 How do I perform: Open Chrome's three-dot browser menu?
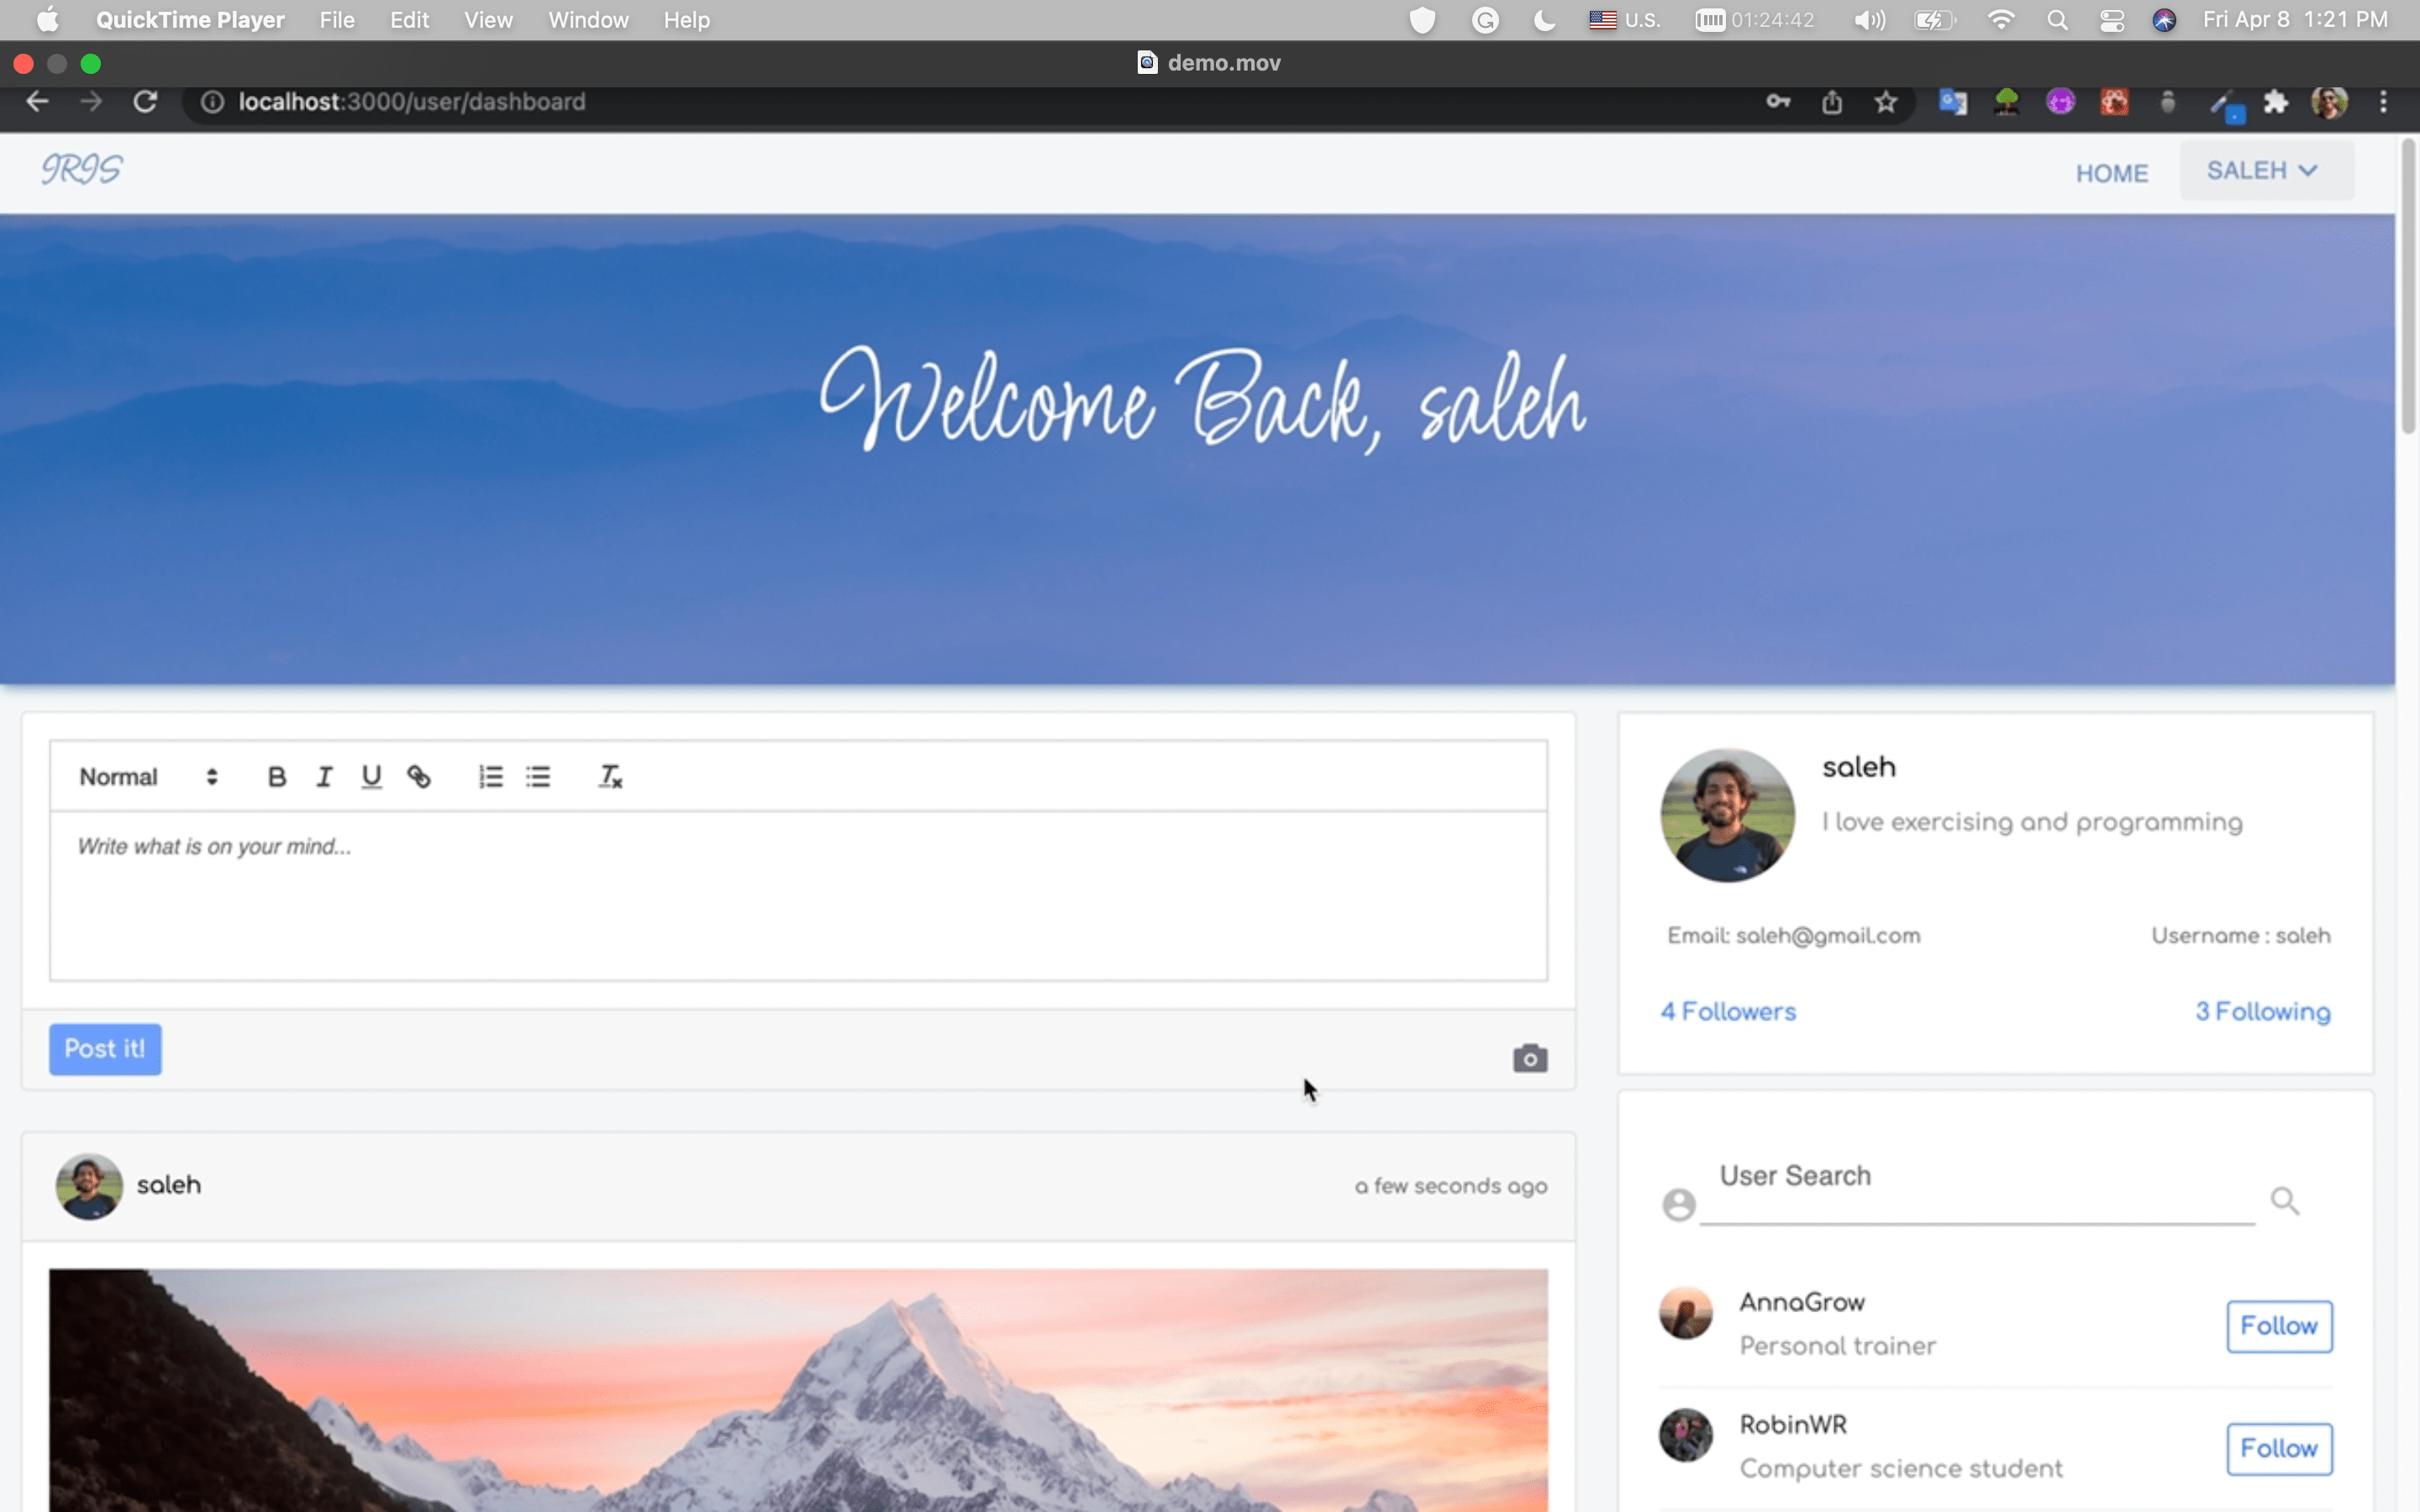point(2384,101)
